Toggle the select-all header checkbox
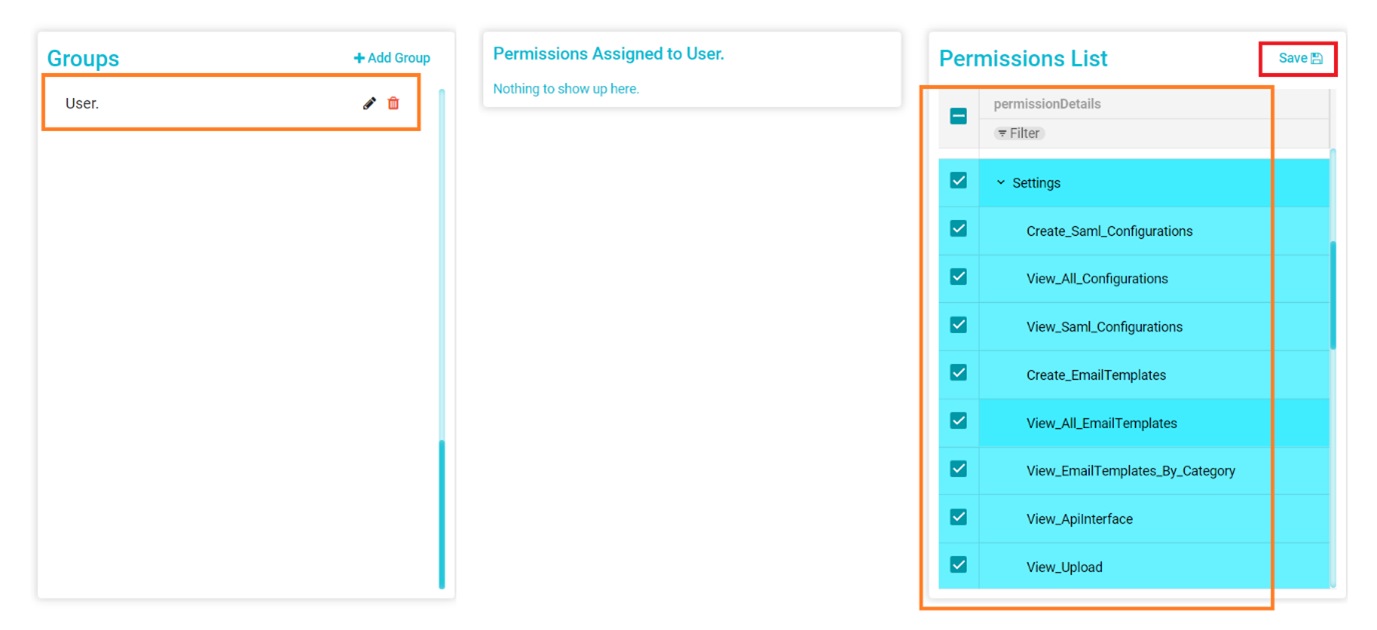 click(958, 116)
